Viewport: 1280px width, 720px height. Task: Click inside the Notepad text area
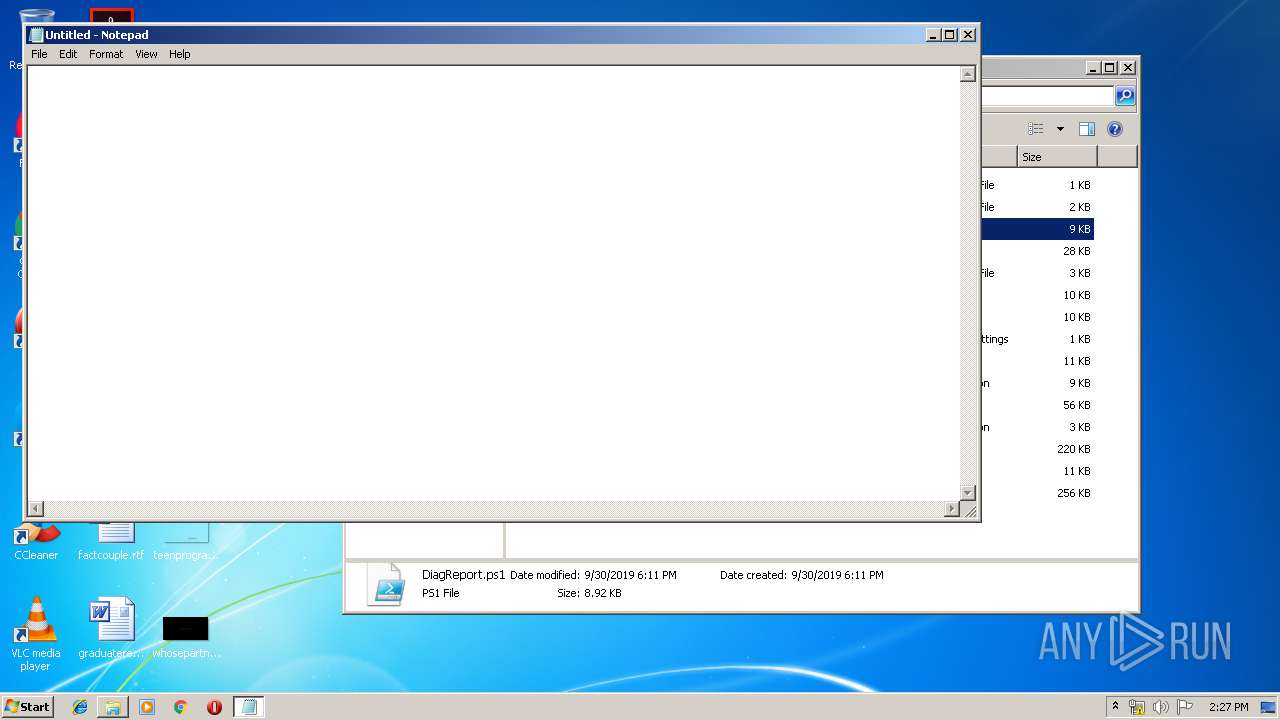(x=493, y=283)
